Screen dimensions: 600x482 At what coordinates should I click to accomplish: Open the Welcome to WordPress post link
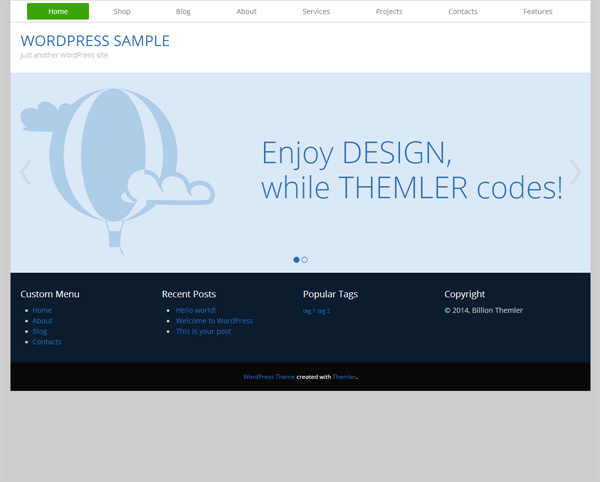coord(214,321)
